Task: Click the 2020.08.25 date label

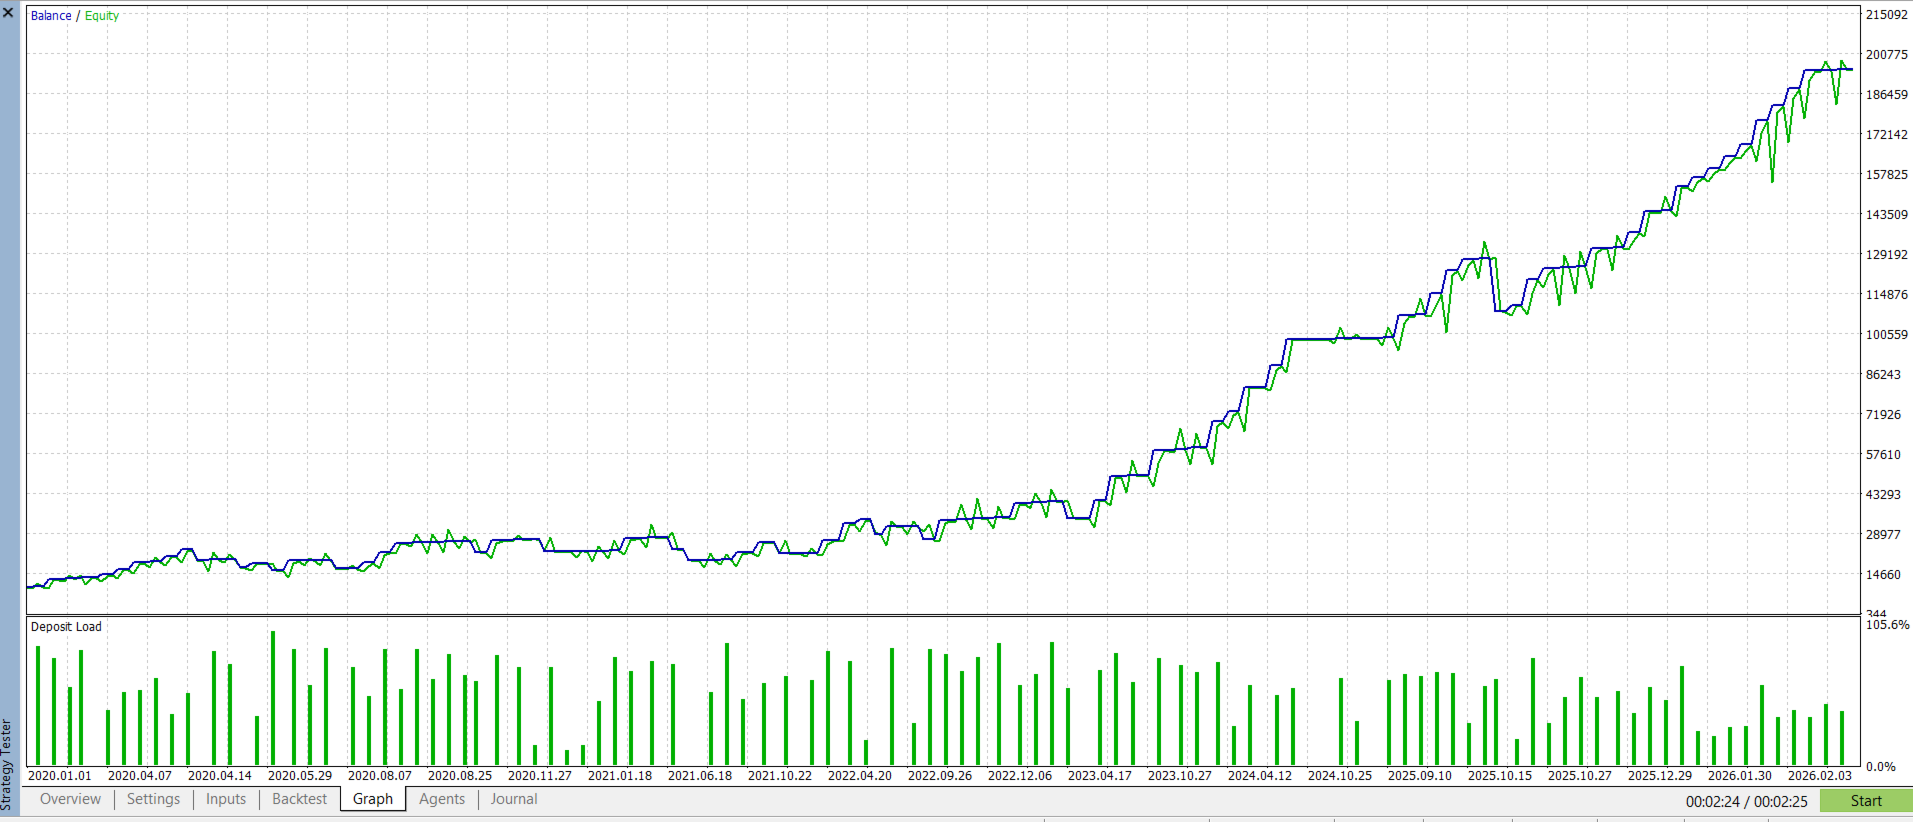Action: click(460, 776)
